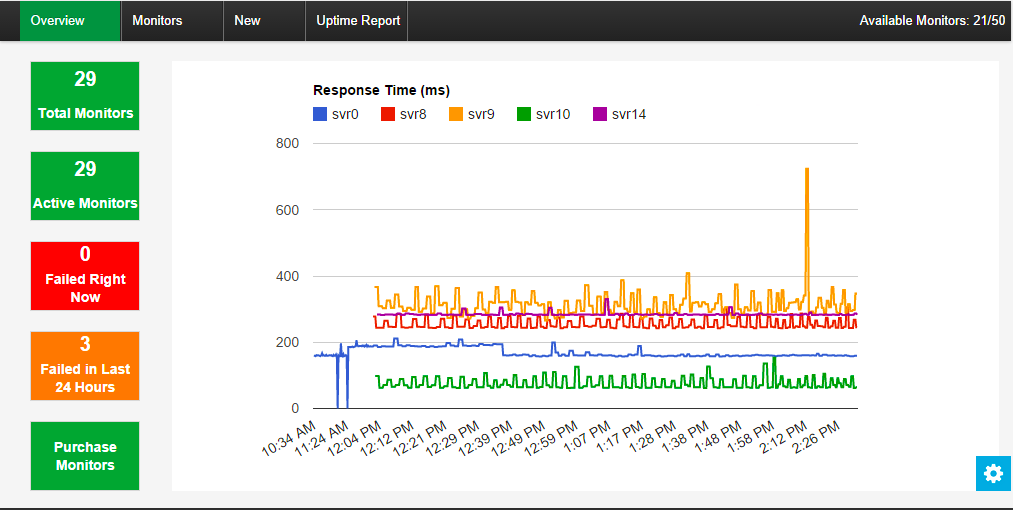Open the New tab
This screenshot has height=510, width=1013.
(247, 21)
